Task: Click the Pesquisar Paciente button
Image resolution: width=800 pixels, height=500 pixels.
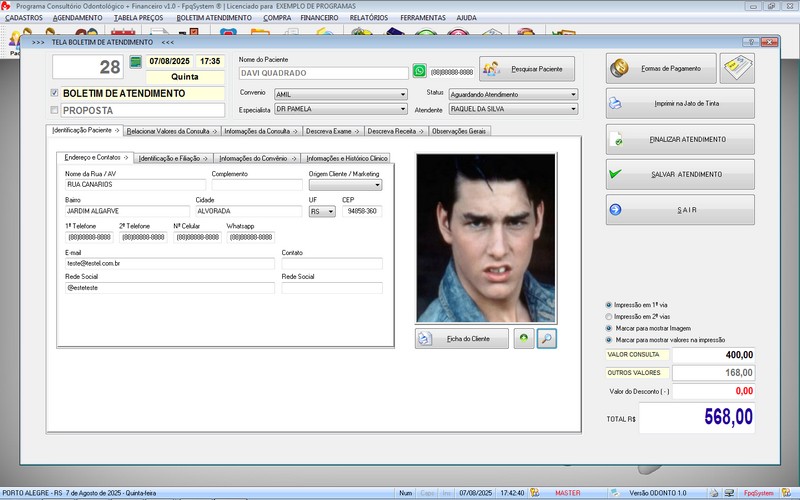Action: [527, 68]
